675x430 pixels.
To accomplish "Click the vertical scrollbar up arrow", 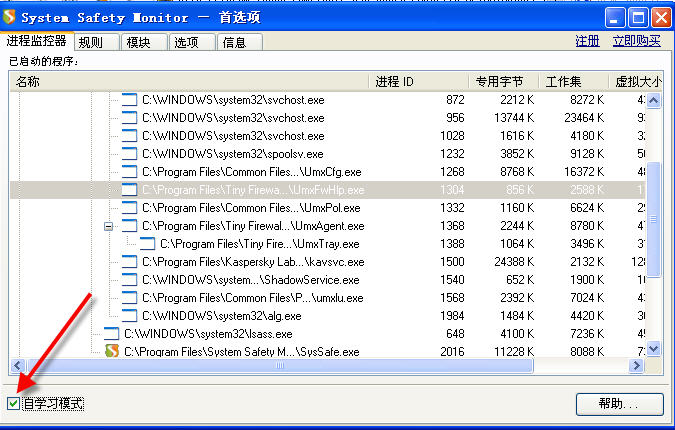I will [653, 101].
